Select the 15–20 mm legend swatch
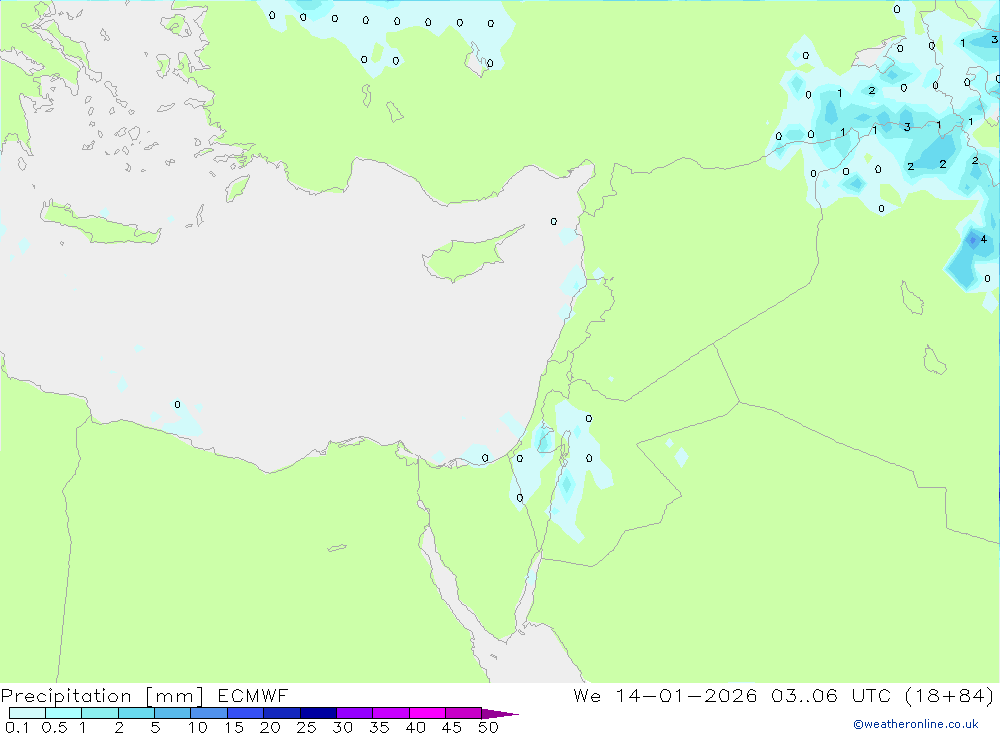 point(246,713)
